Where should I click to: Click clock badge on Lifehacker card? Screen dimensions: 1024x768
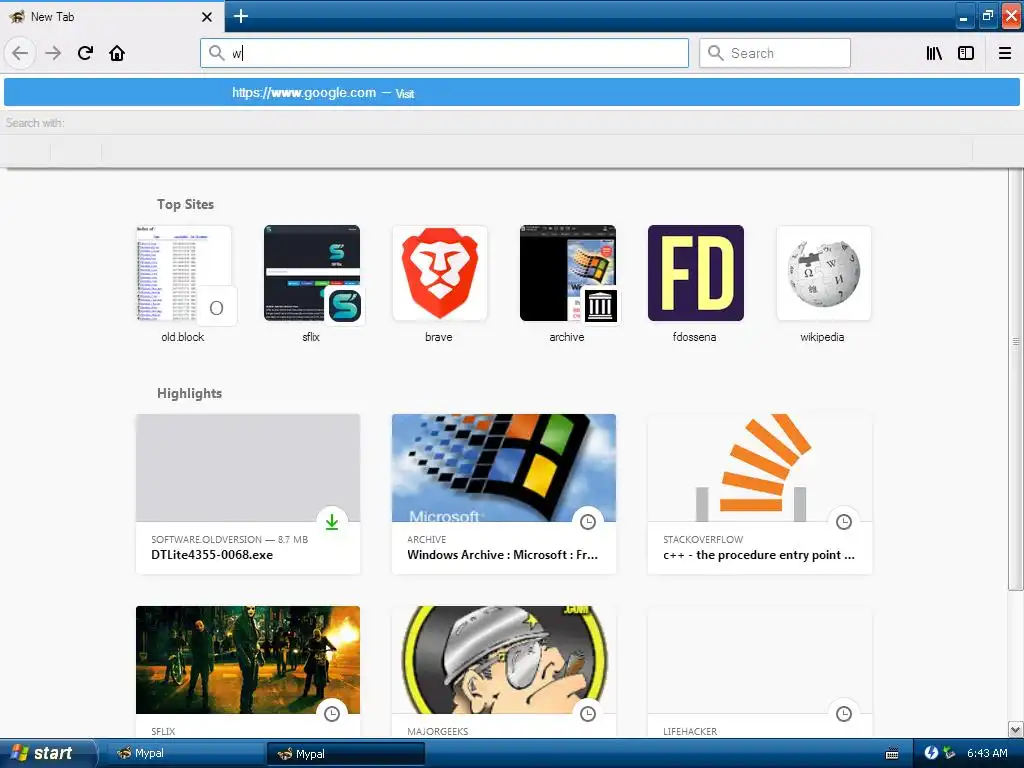coord(844,713)
